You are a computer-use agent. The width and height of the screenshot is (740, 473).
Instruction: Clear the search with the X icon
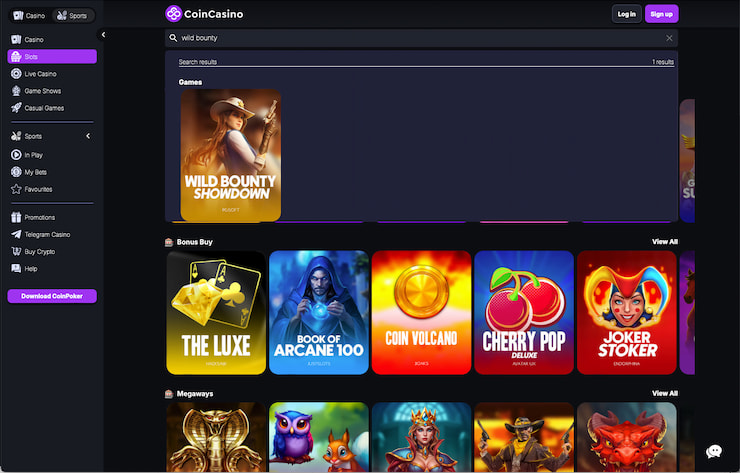[x=669, y=38]
